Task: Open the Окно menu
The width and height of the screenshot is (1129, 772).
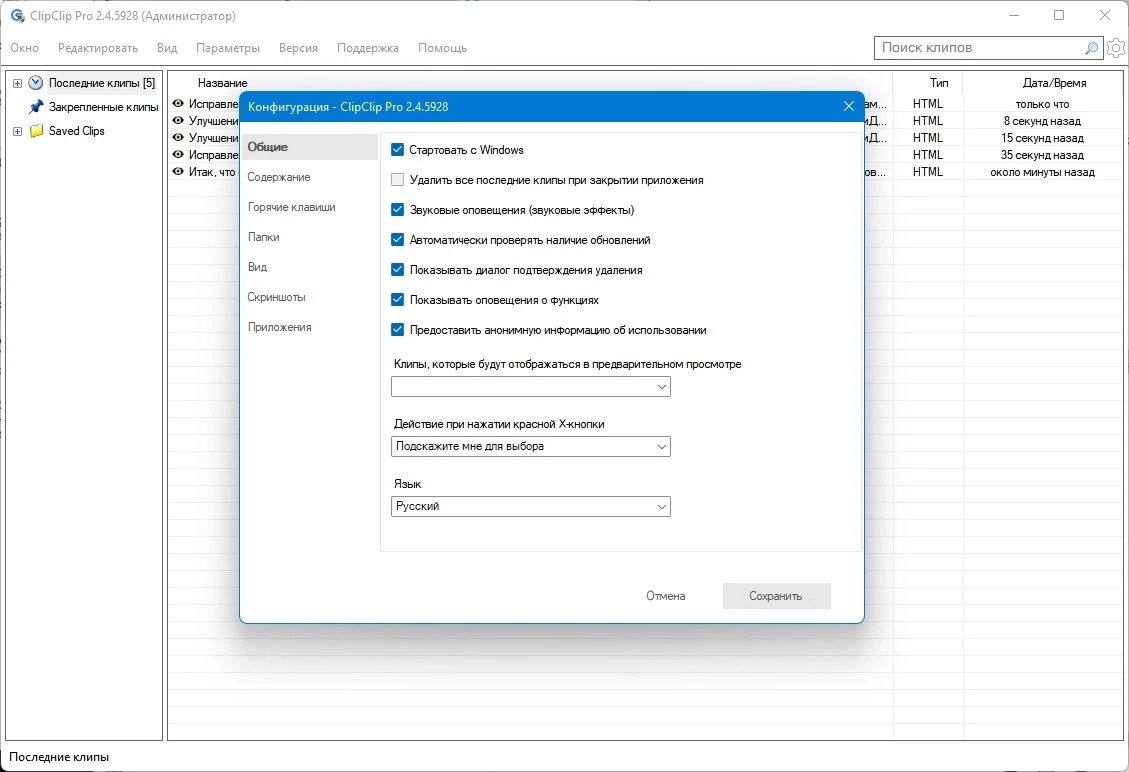Action: [24, 48]
